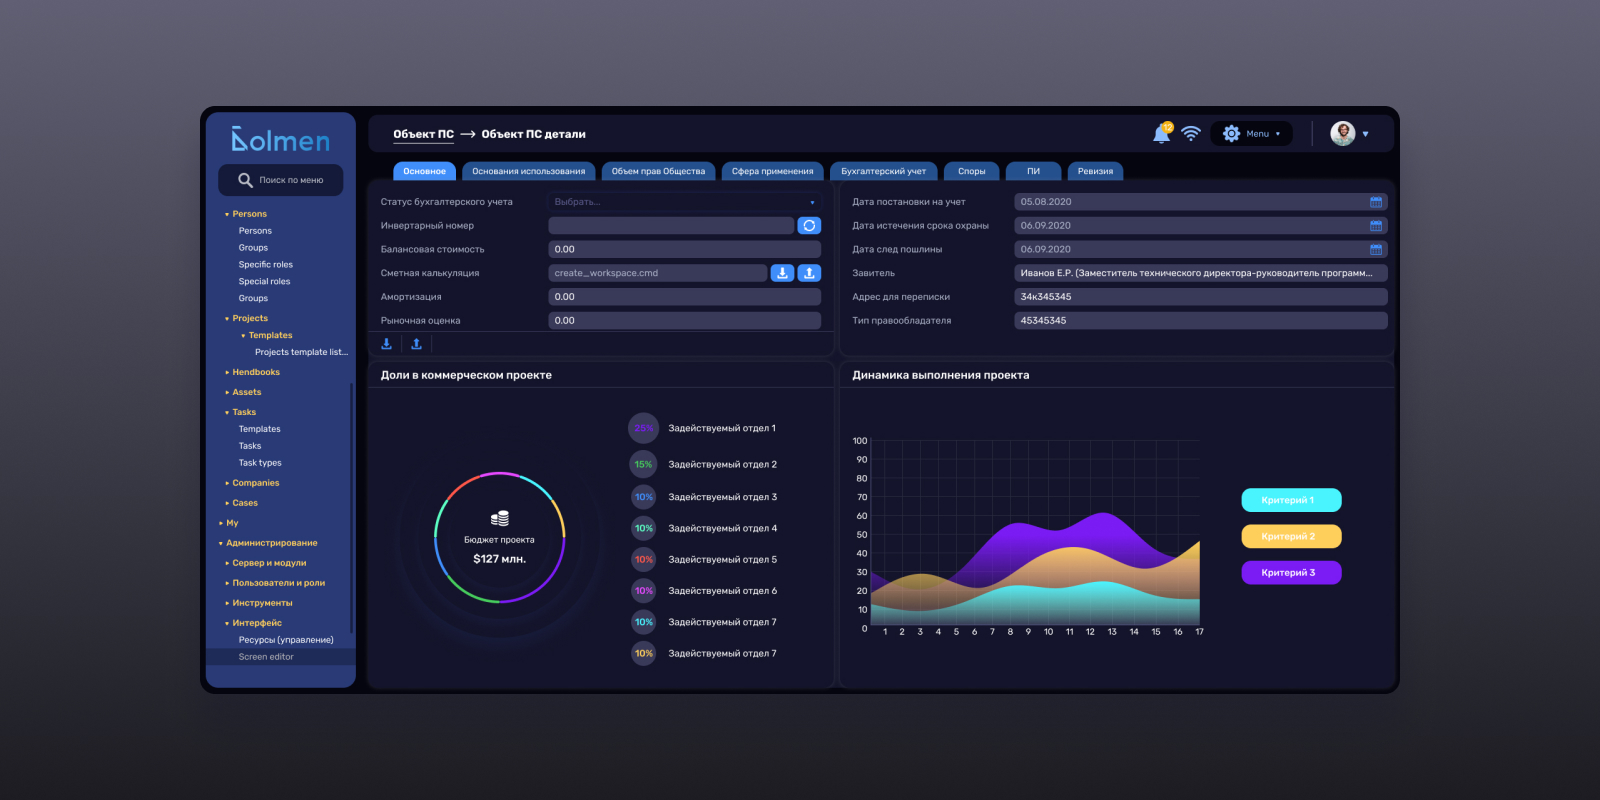Screen dimensions: 1600x800
Task: Open the Сфера применения tab
Action: click(x=772, y=171)
